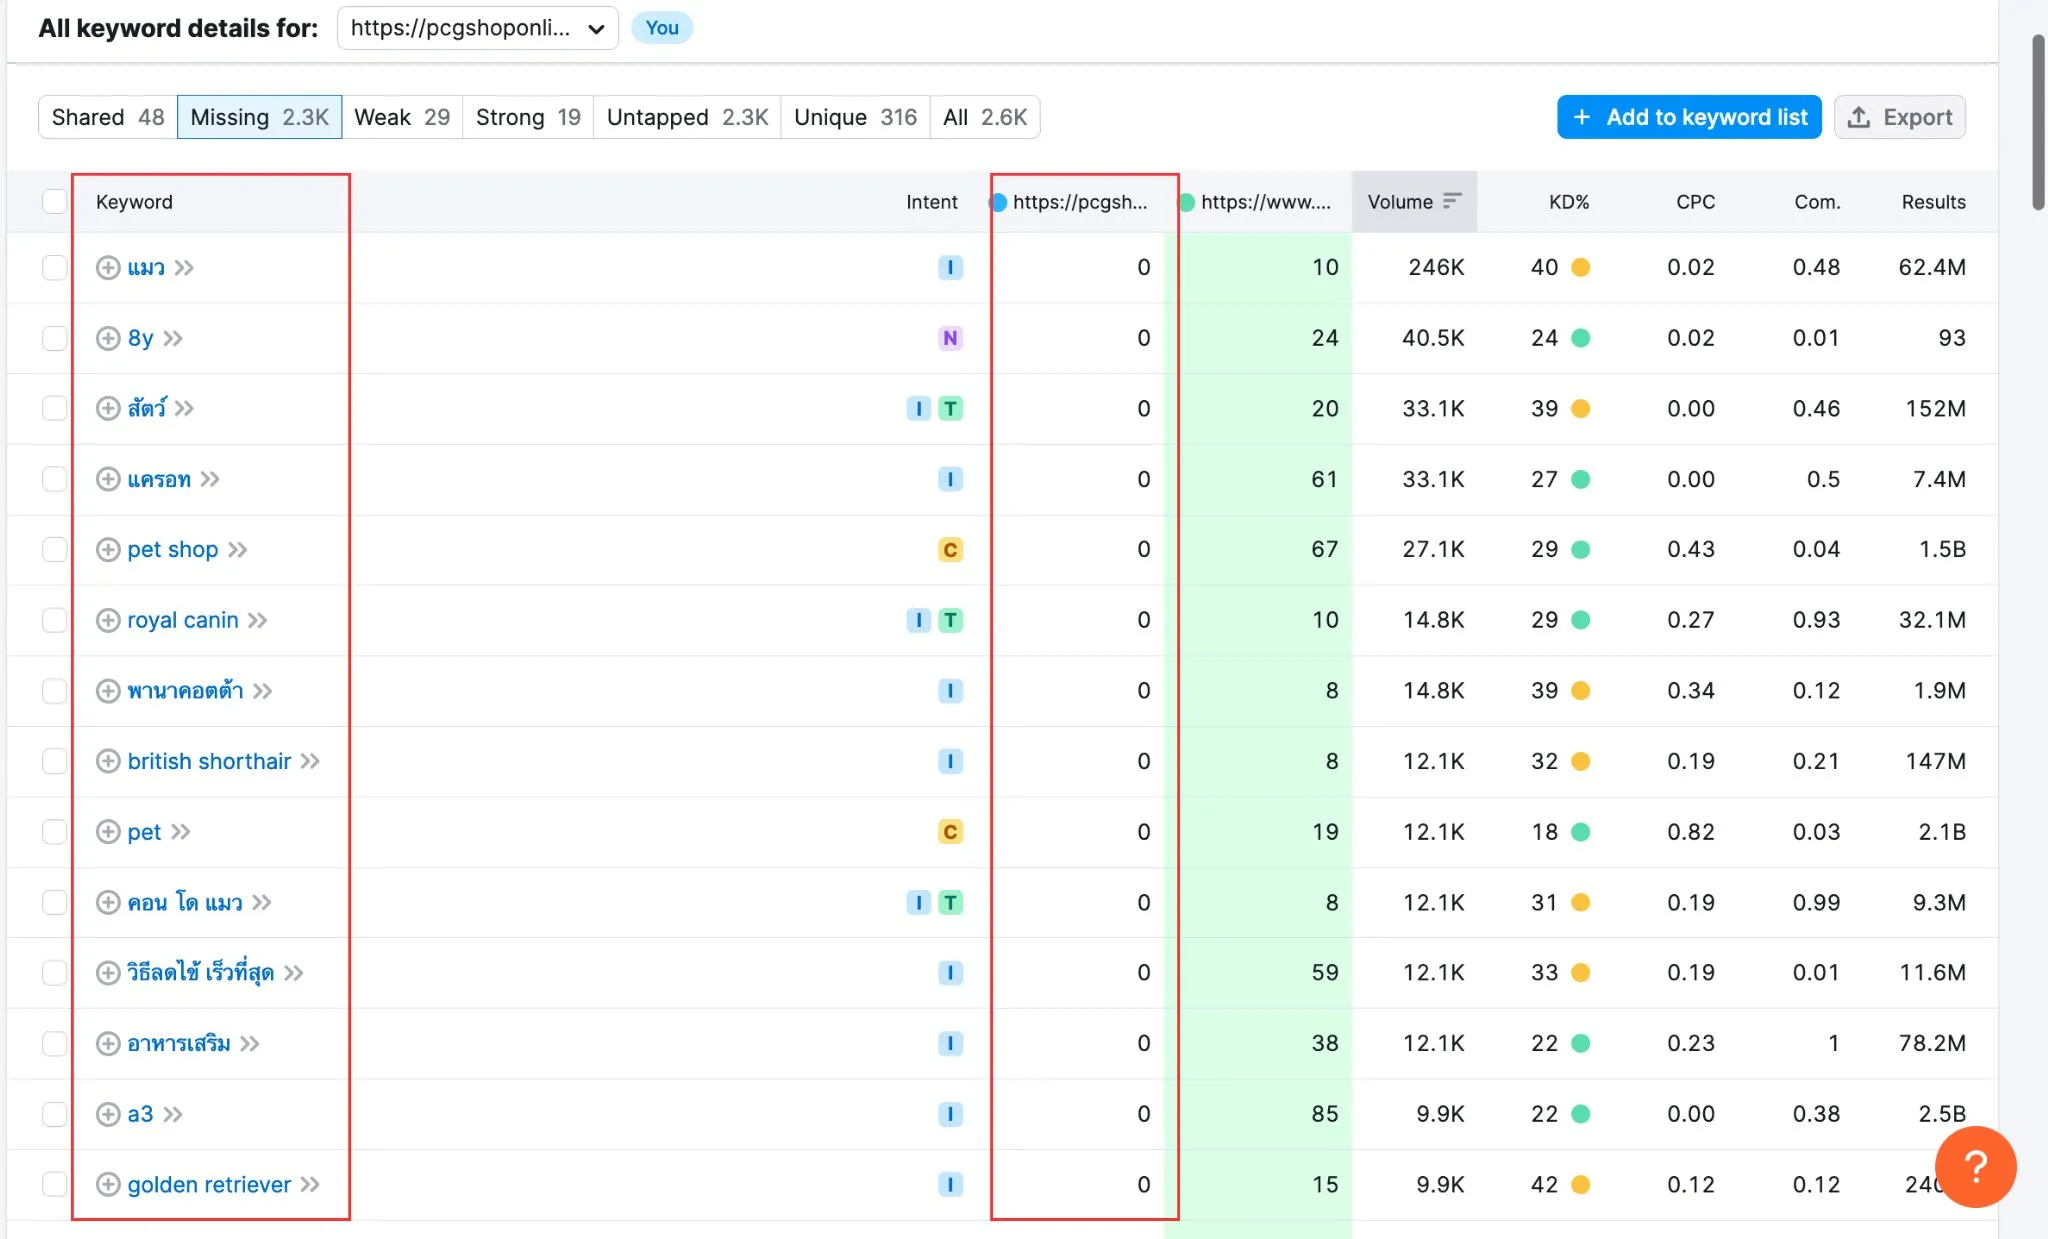2048x1239 pixels.
Task: Click Navigational intent badge in '8y' row
Action: pos(950,338)
